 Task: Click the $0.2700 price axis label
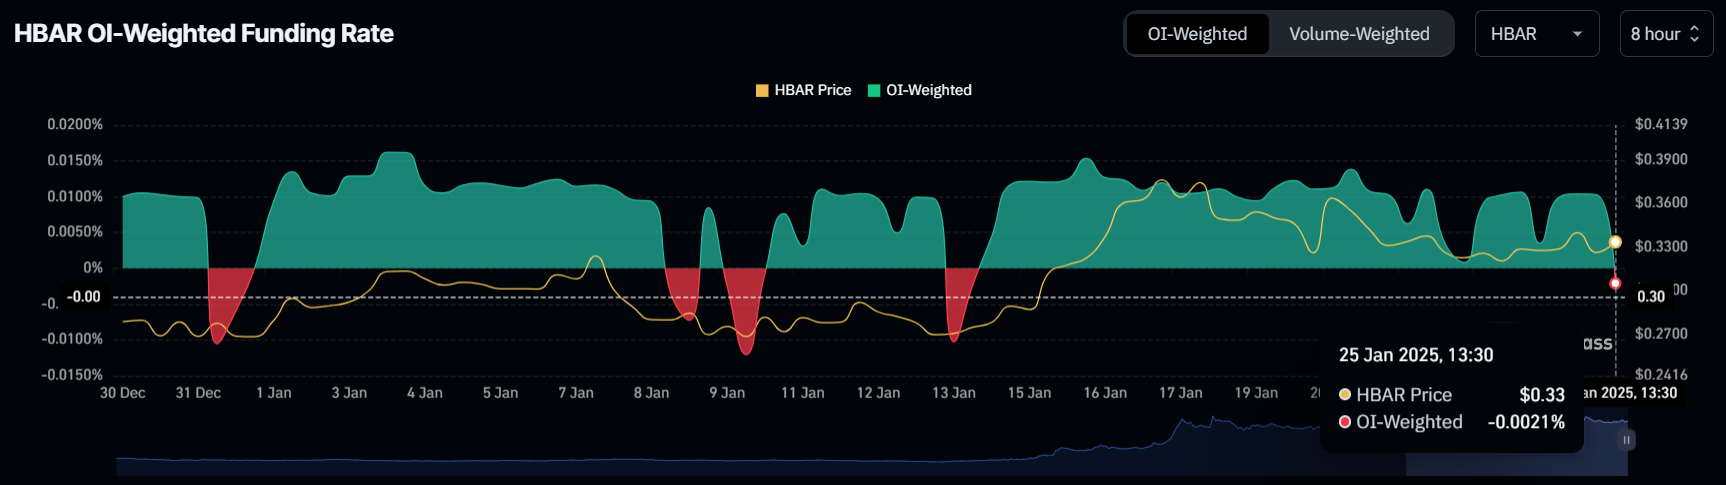(1661, 333)
